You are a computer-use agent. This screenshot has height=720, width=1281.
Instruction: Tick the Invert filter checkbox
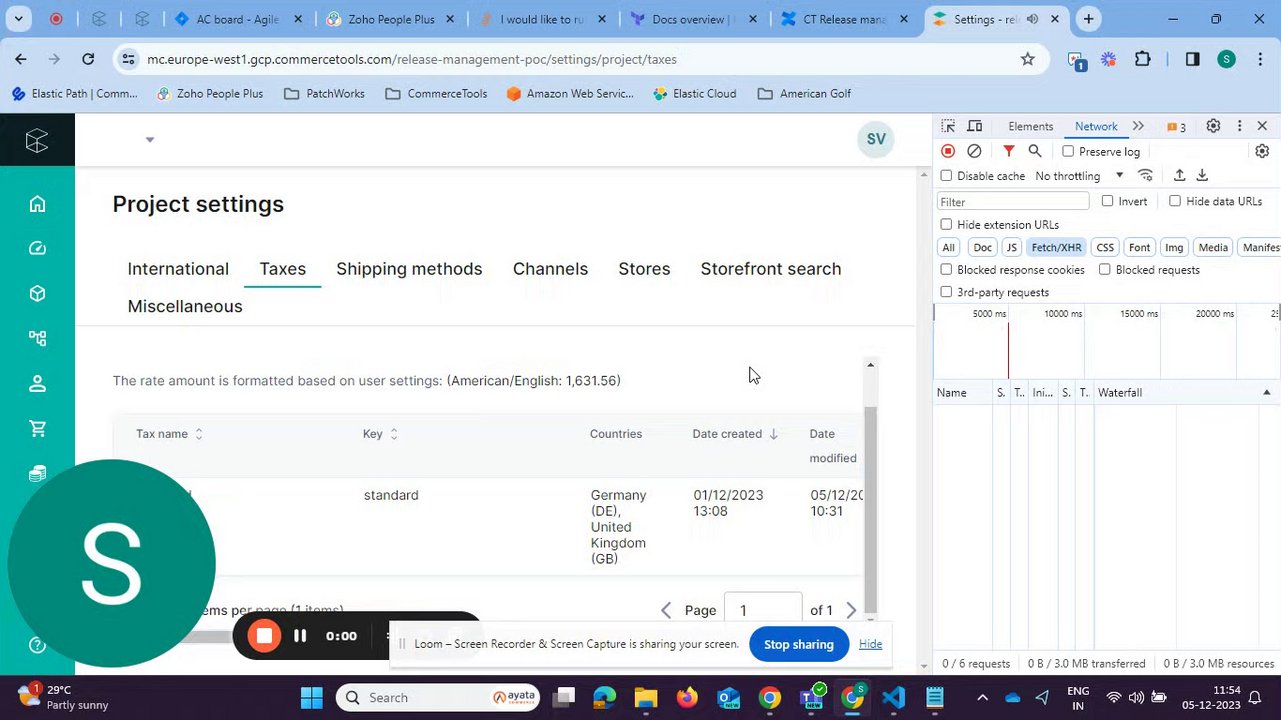(1107, 201)
